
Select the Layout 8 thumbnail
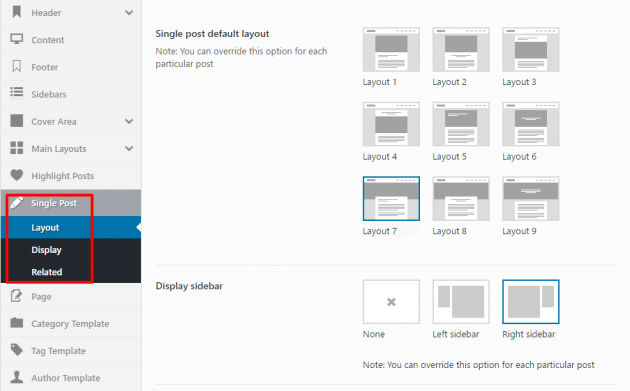[x=461, y=199]
